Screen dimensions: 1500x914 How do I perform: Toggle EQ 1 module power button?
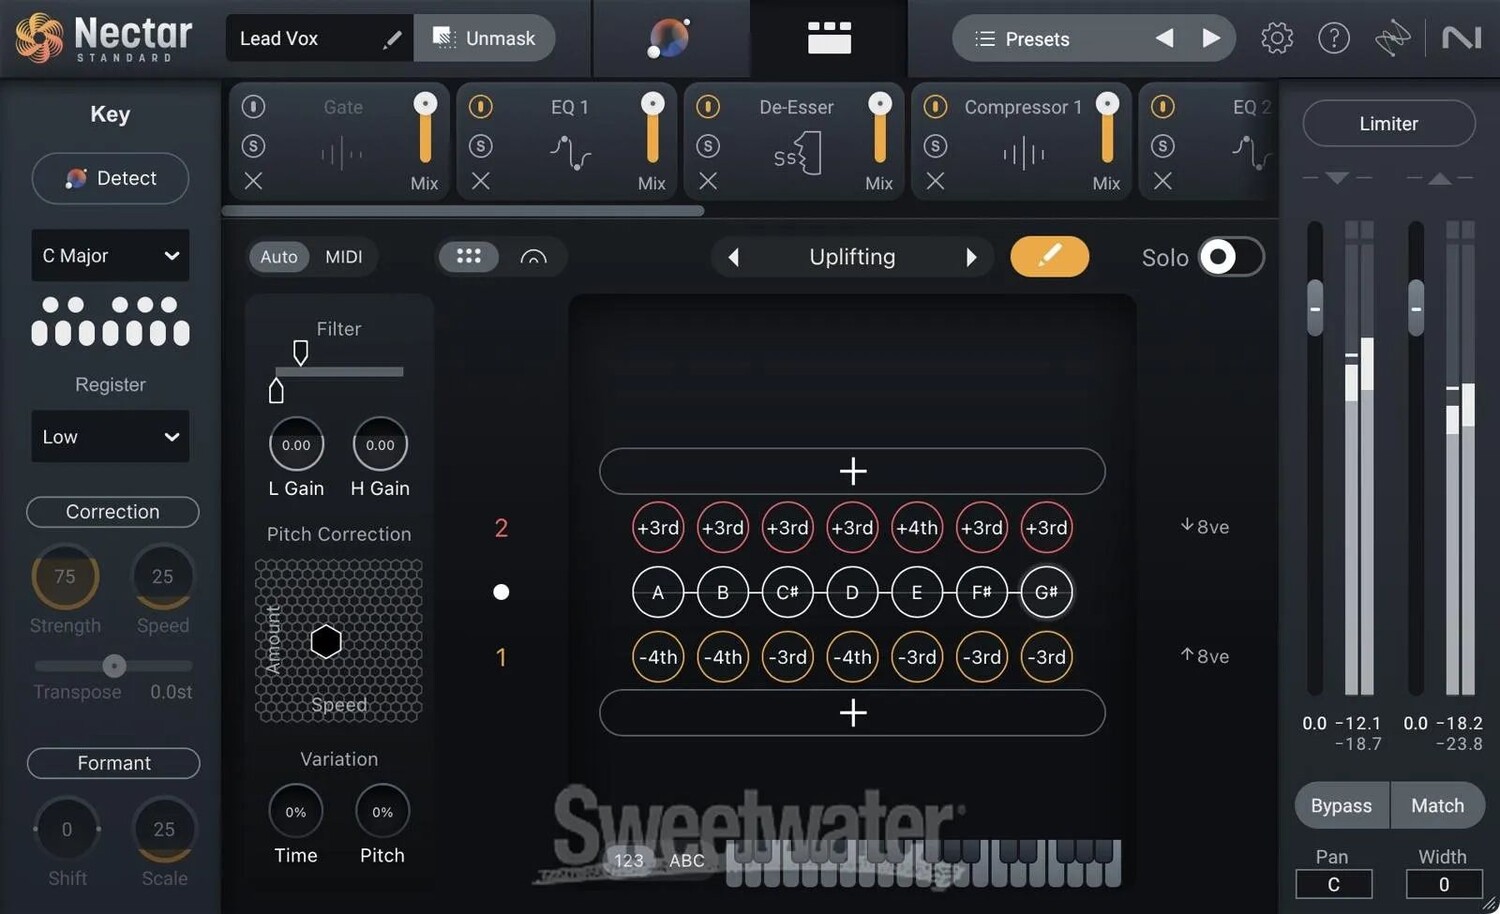[481, 106]
